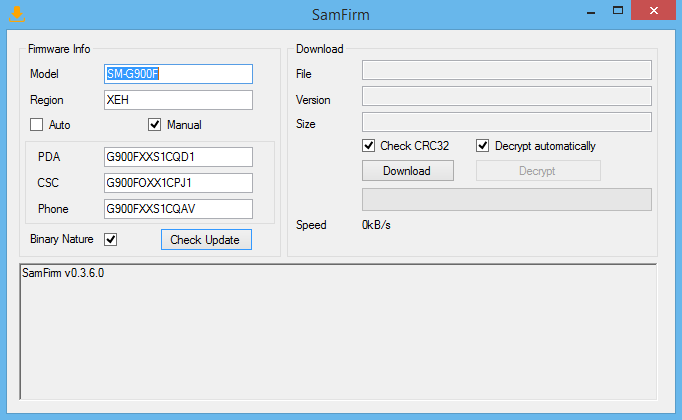This screenshot has width=682, height=420.
Task: Click the greyed Decrypt button
Action: tap(538, 170)
